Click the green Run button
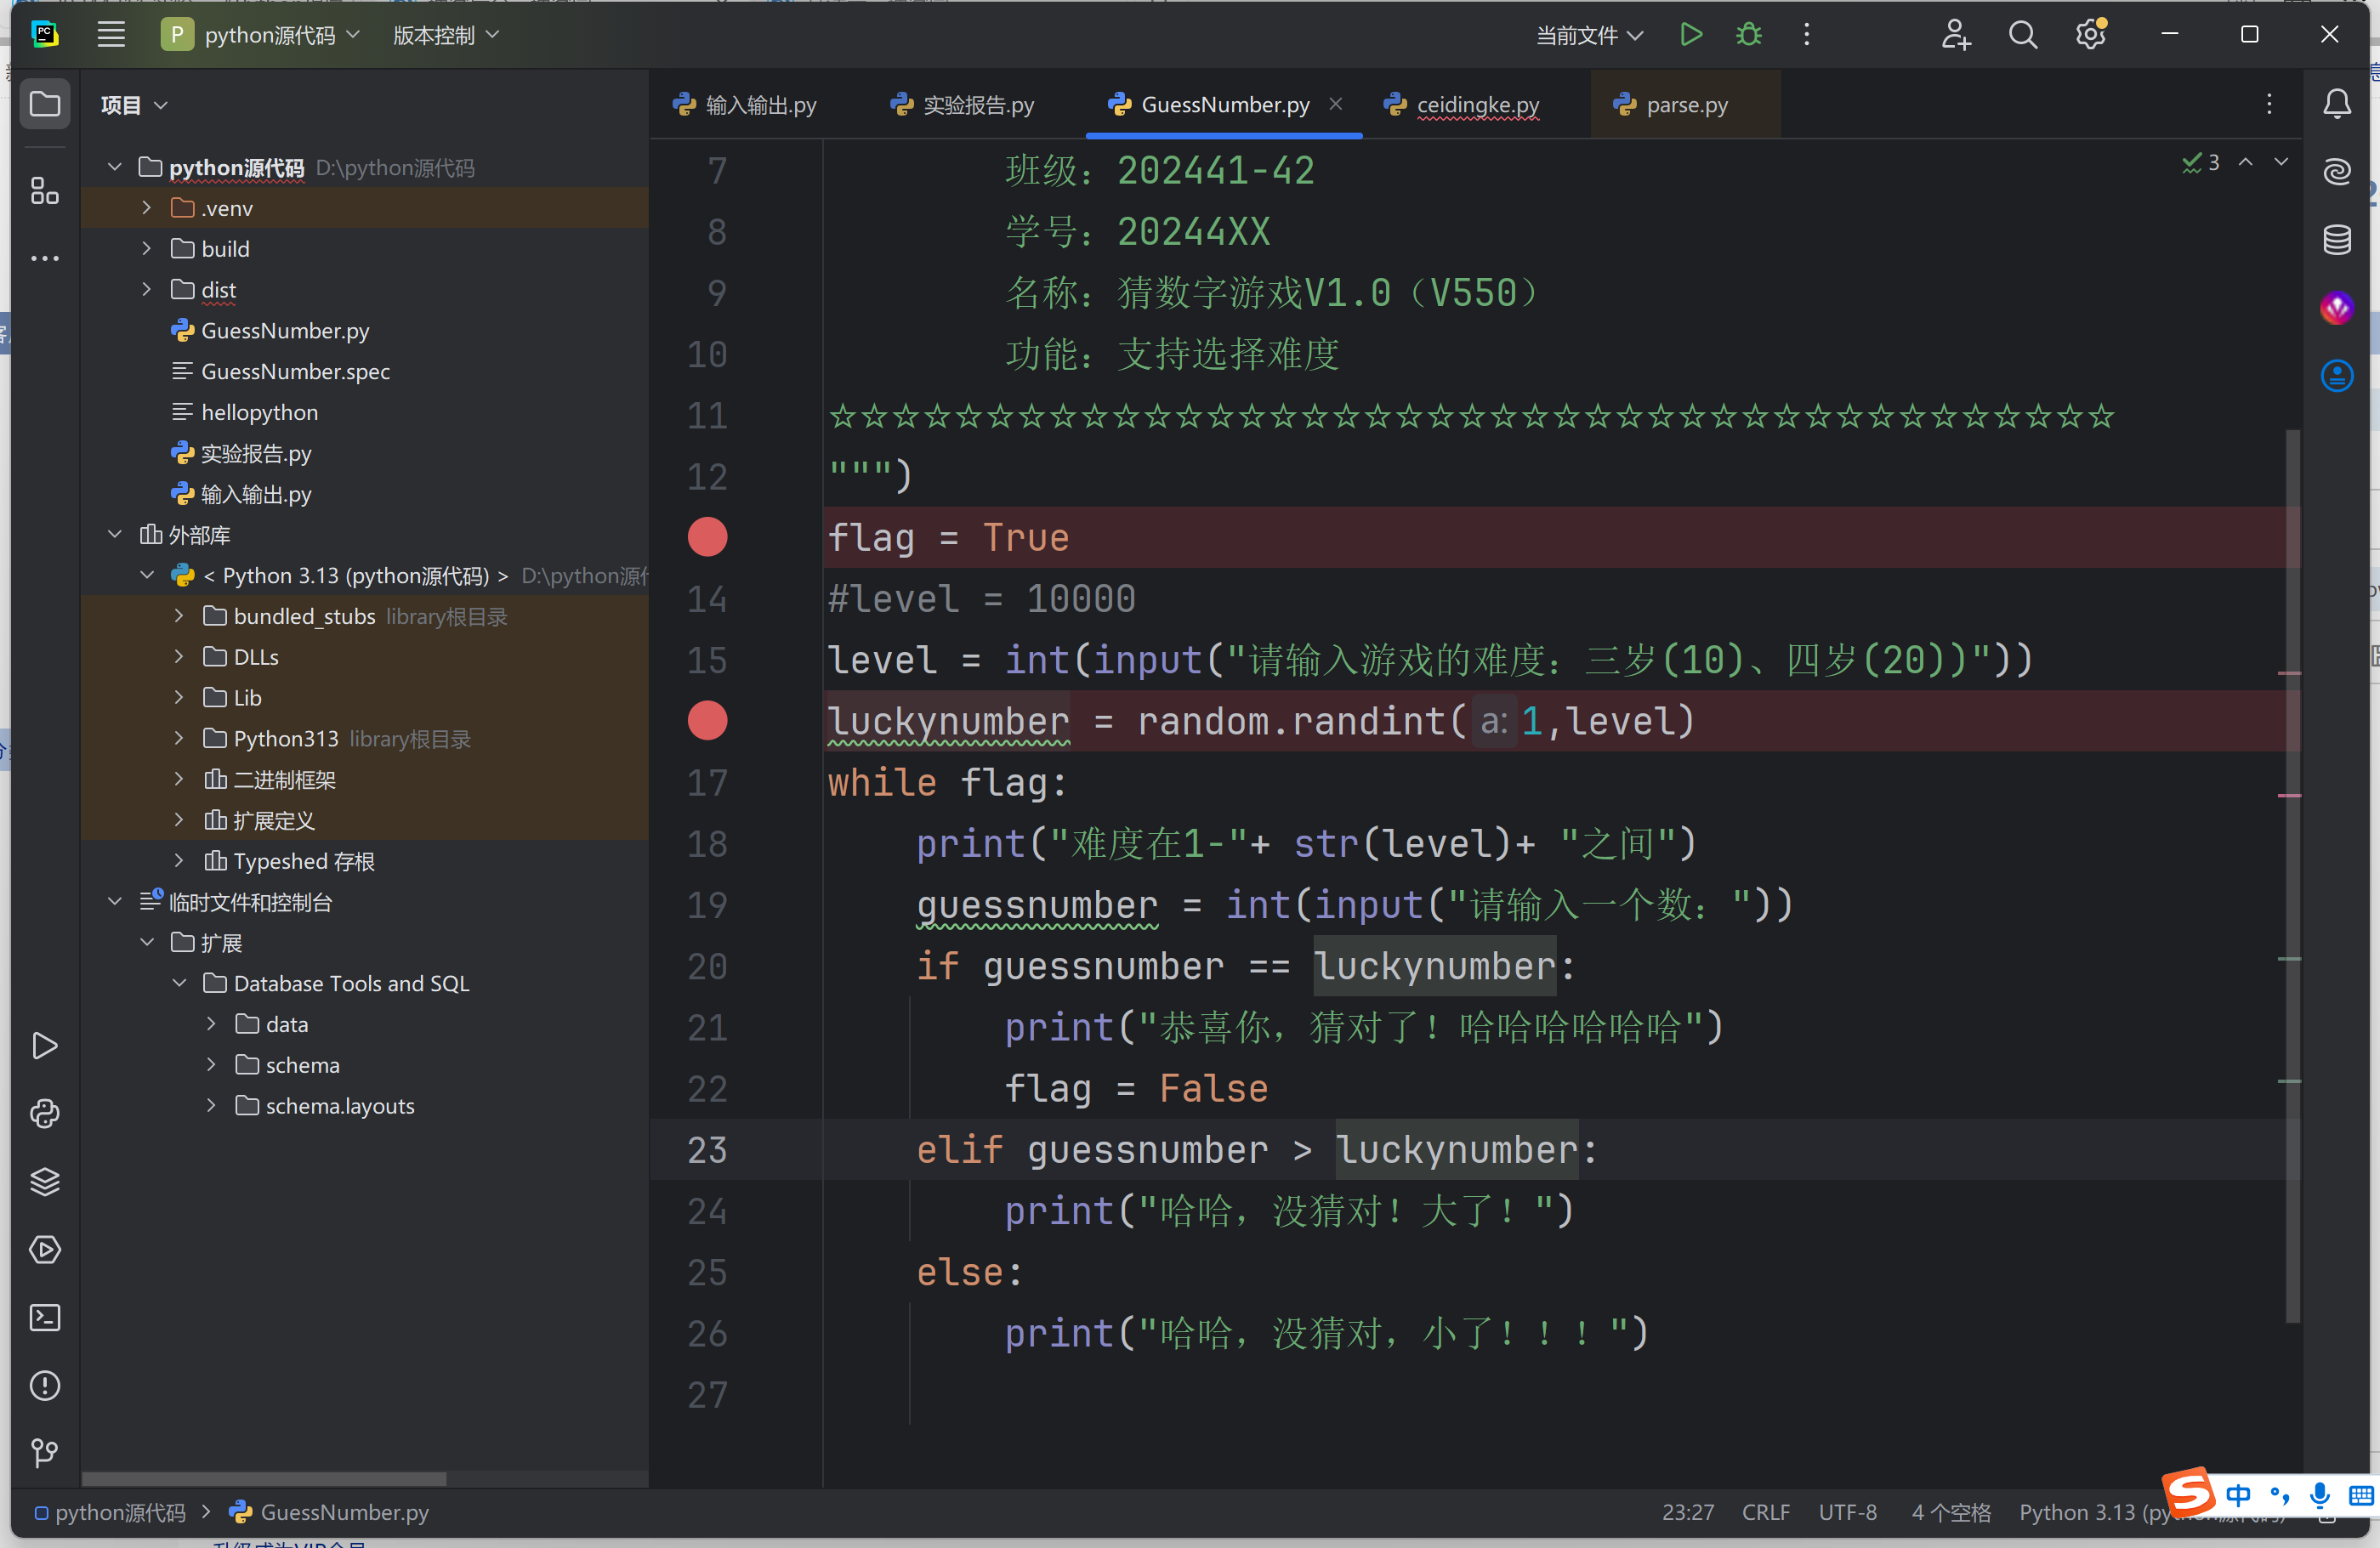Viewport: 2380px width, 1548px height. pos(1690,35)
